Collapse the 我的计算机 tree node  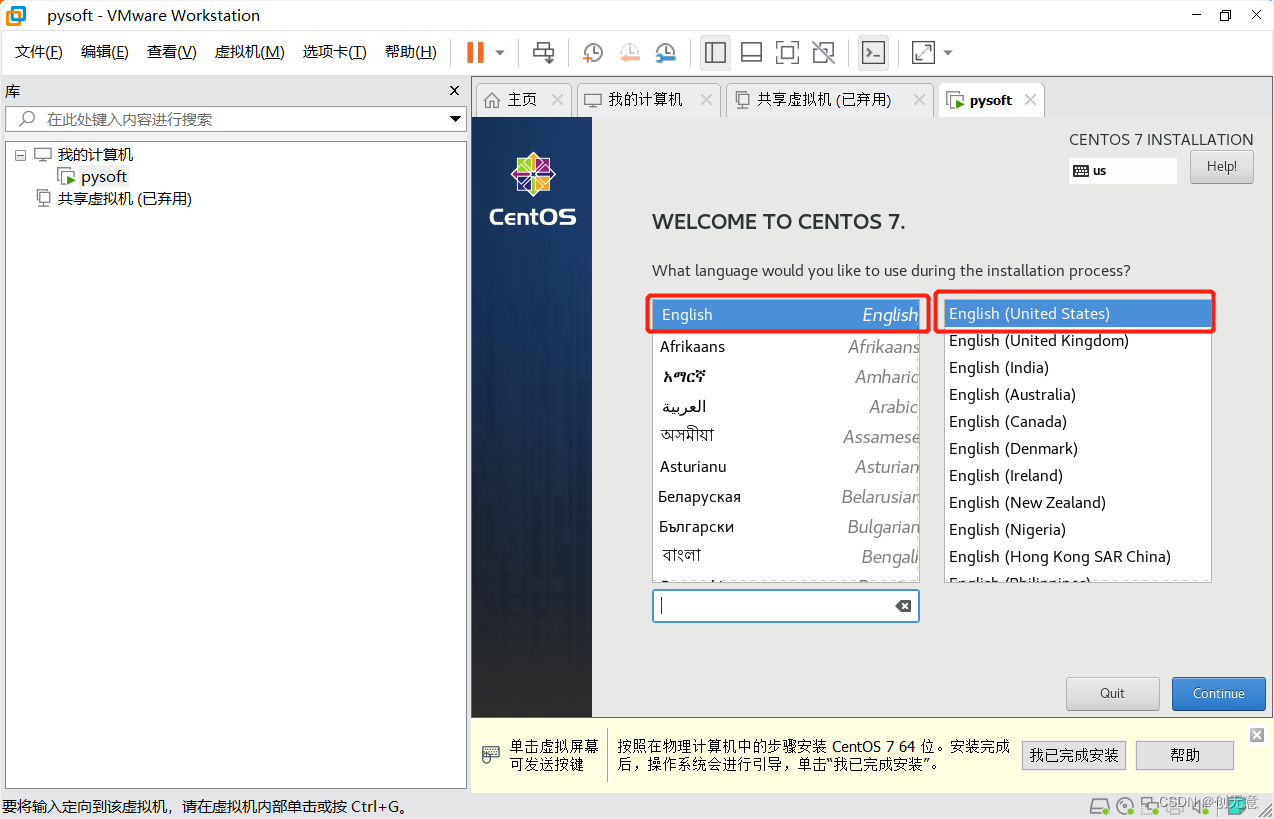20,155
